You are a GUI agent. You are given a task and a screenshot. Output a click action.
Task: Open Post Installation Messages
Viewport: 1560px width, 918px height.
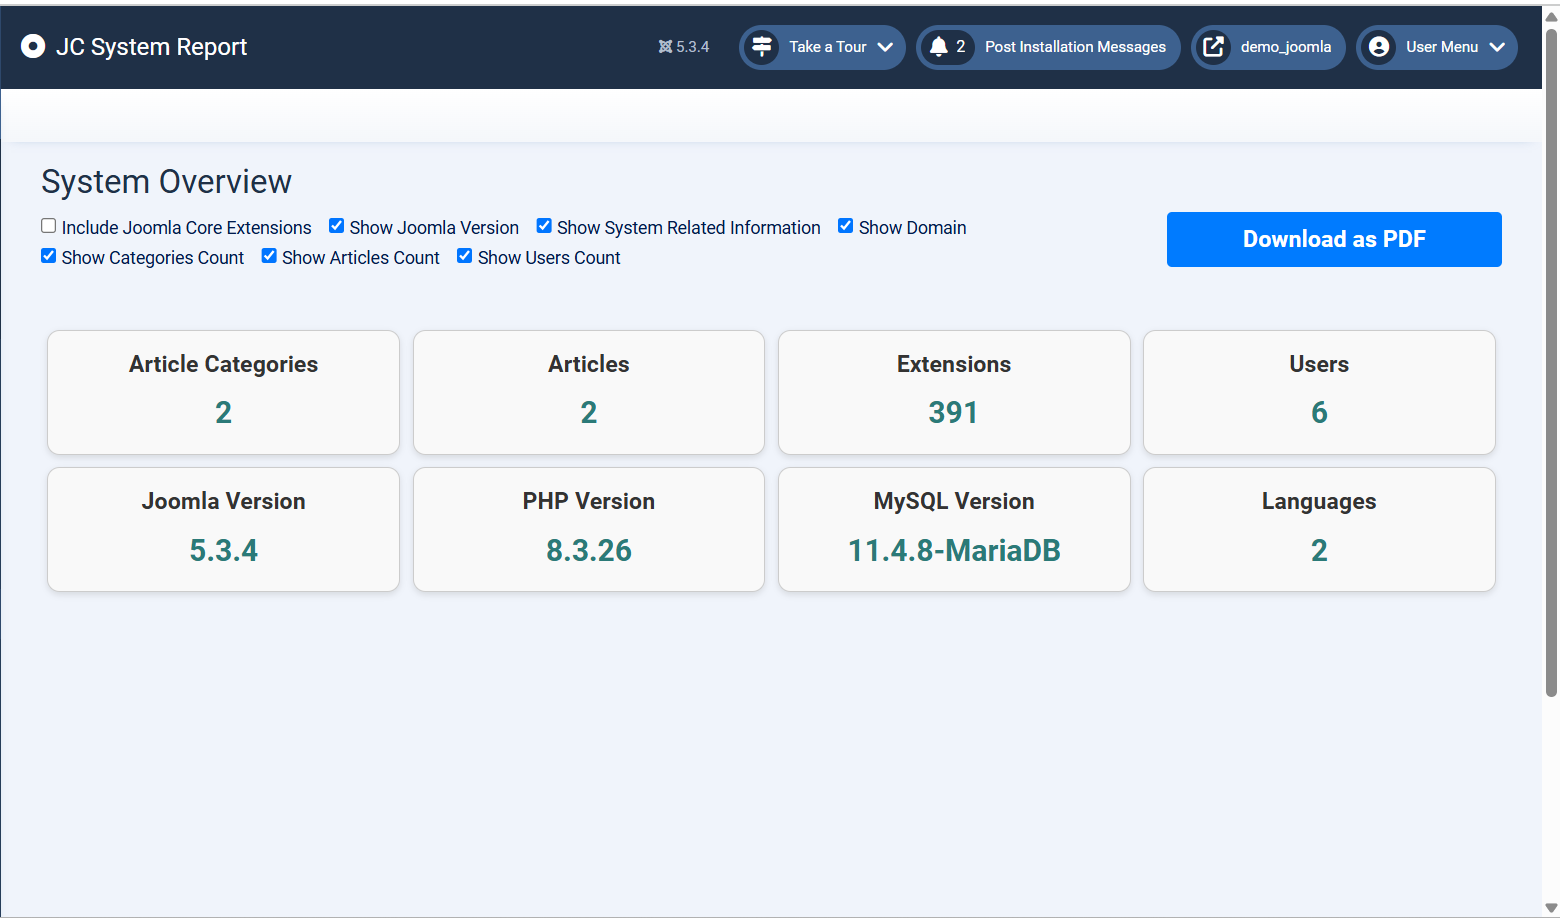click(1074, 47)
